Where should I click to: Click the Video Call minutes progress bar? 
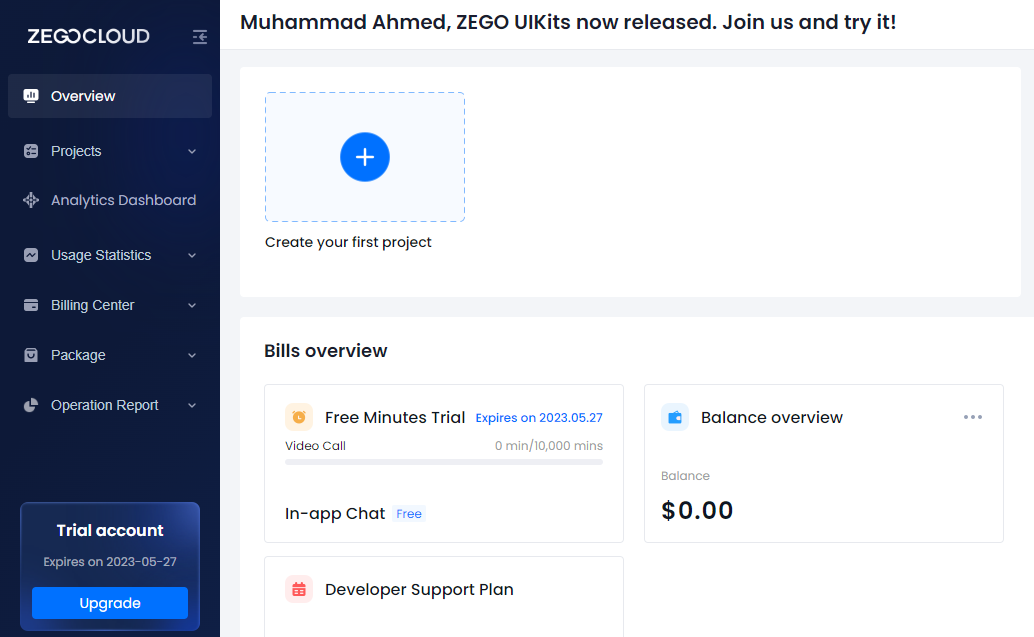click(x=444, y=462)
